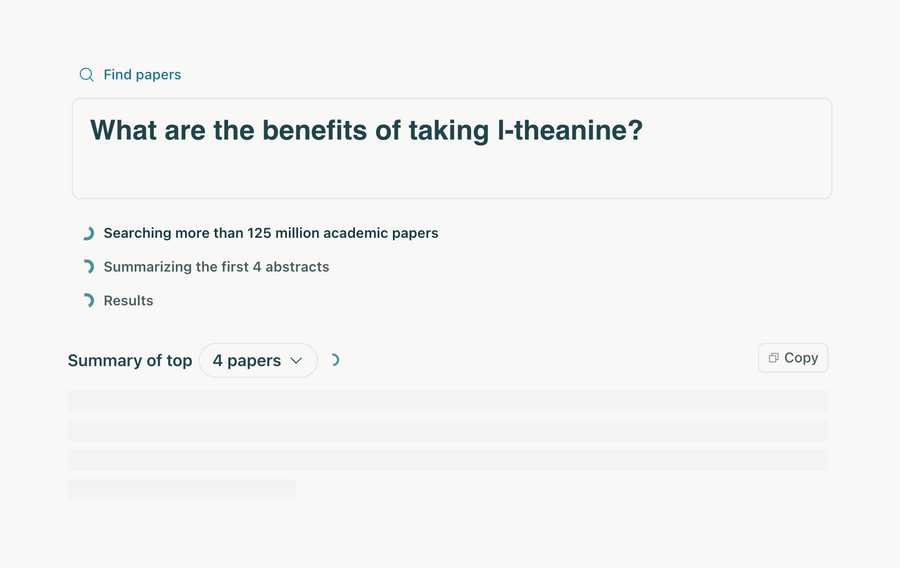This screenshot has height=568, width=900.
Task: Click the second loading placeholder bar
Action: click(x=447, y=430)
